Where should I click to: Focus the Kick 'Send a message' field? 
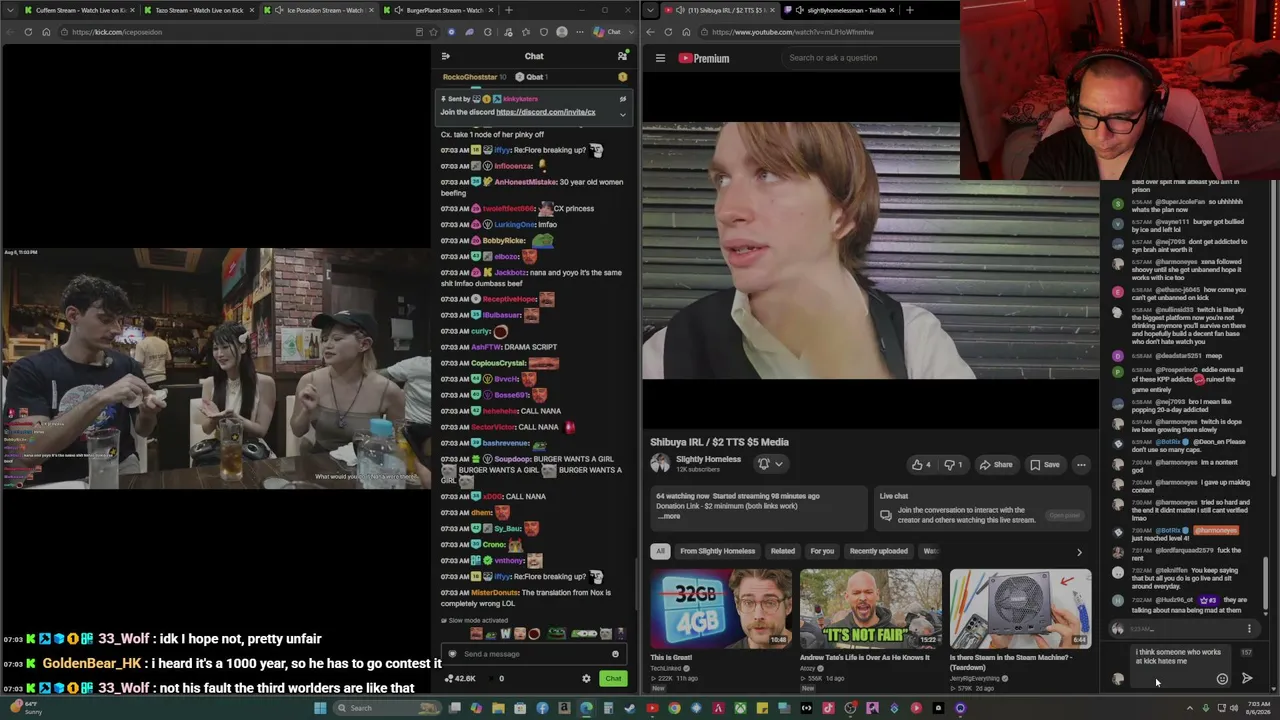pos(533,654)
